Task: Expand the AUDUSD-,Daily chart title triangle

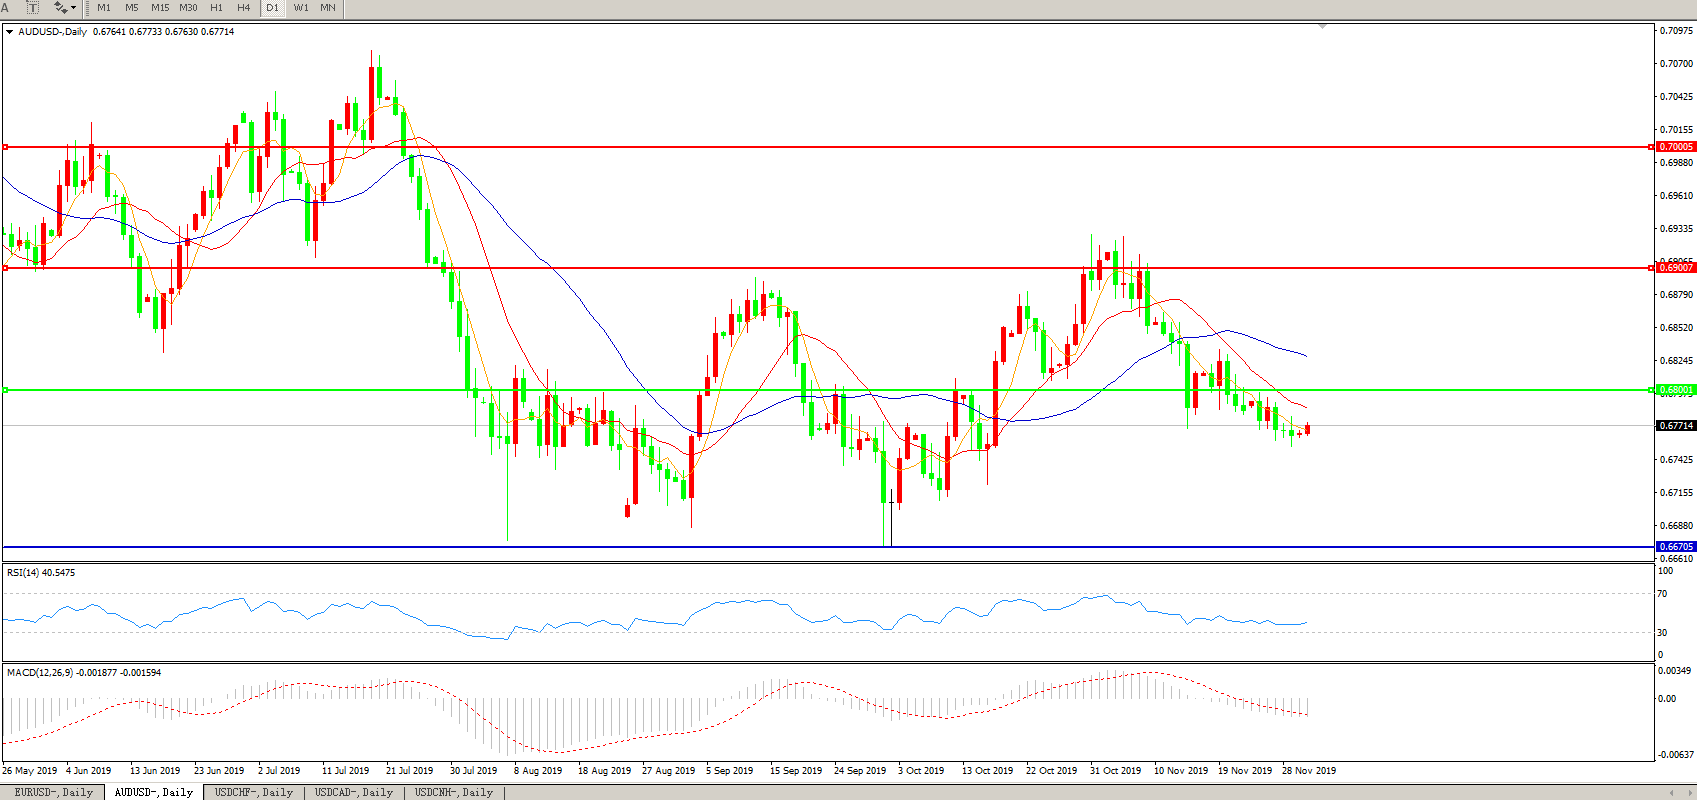Action: click(10, 32)
